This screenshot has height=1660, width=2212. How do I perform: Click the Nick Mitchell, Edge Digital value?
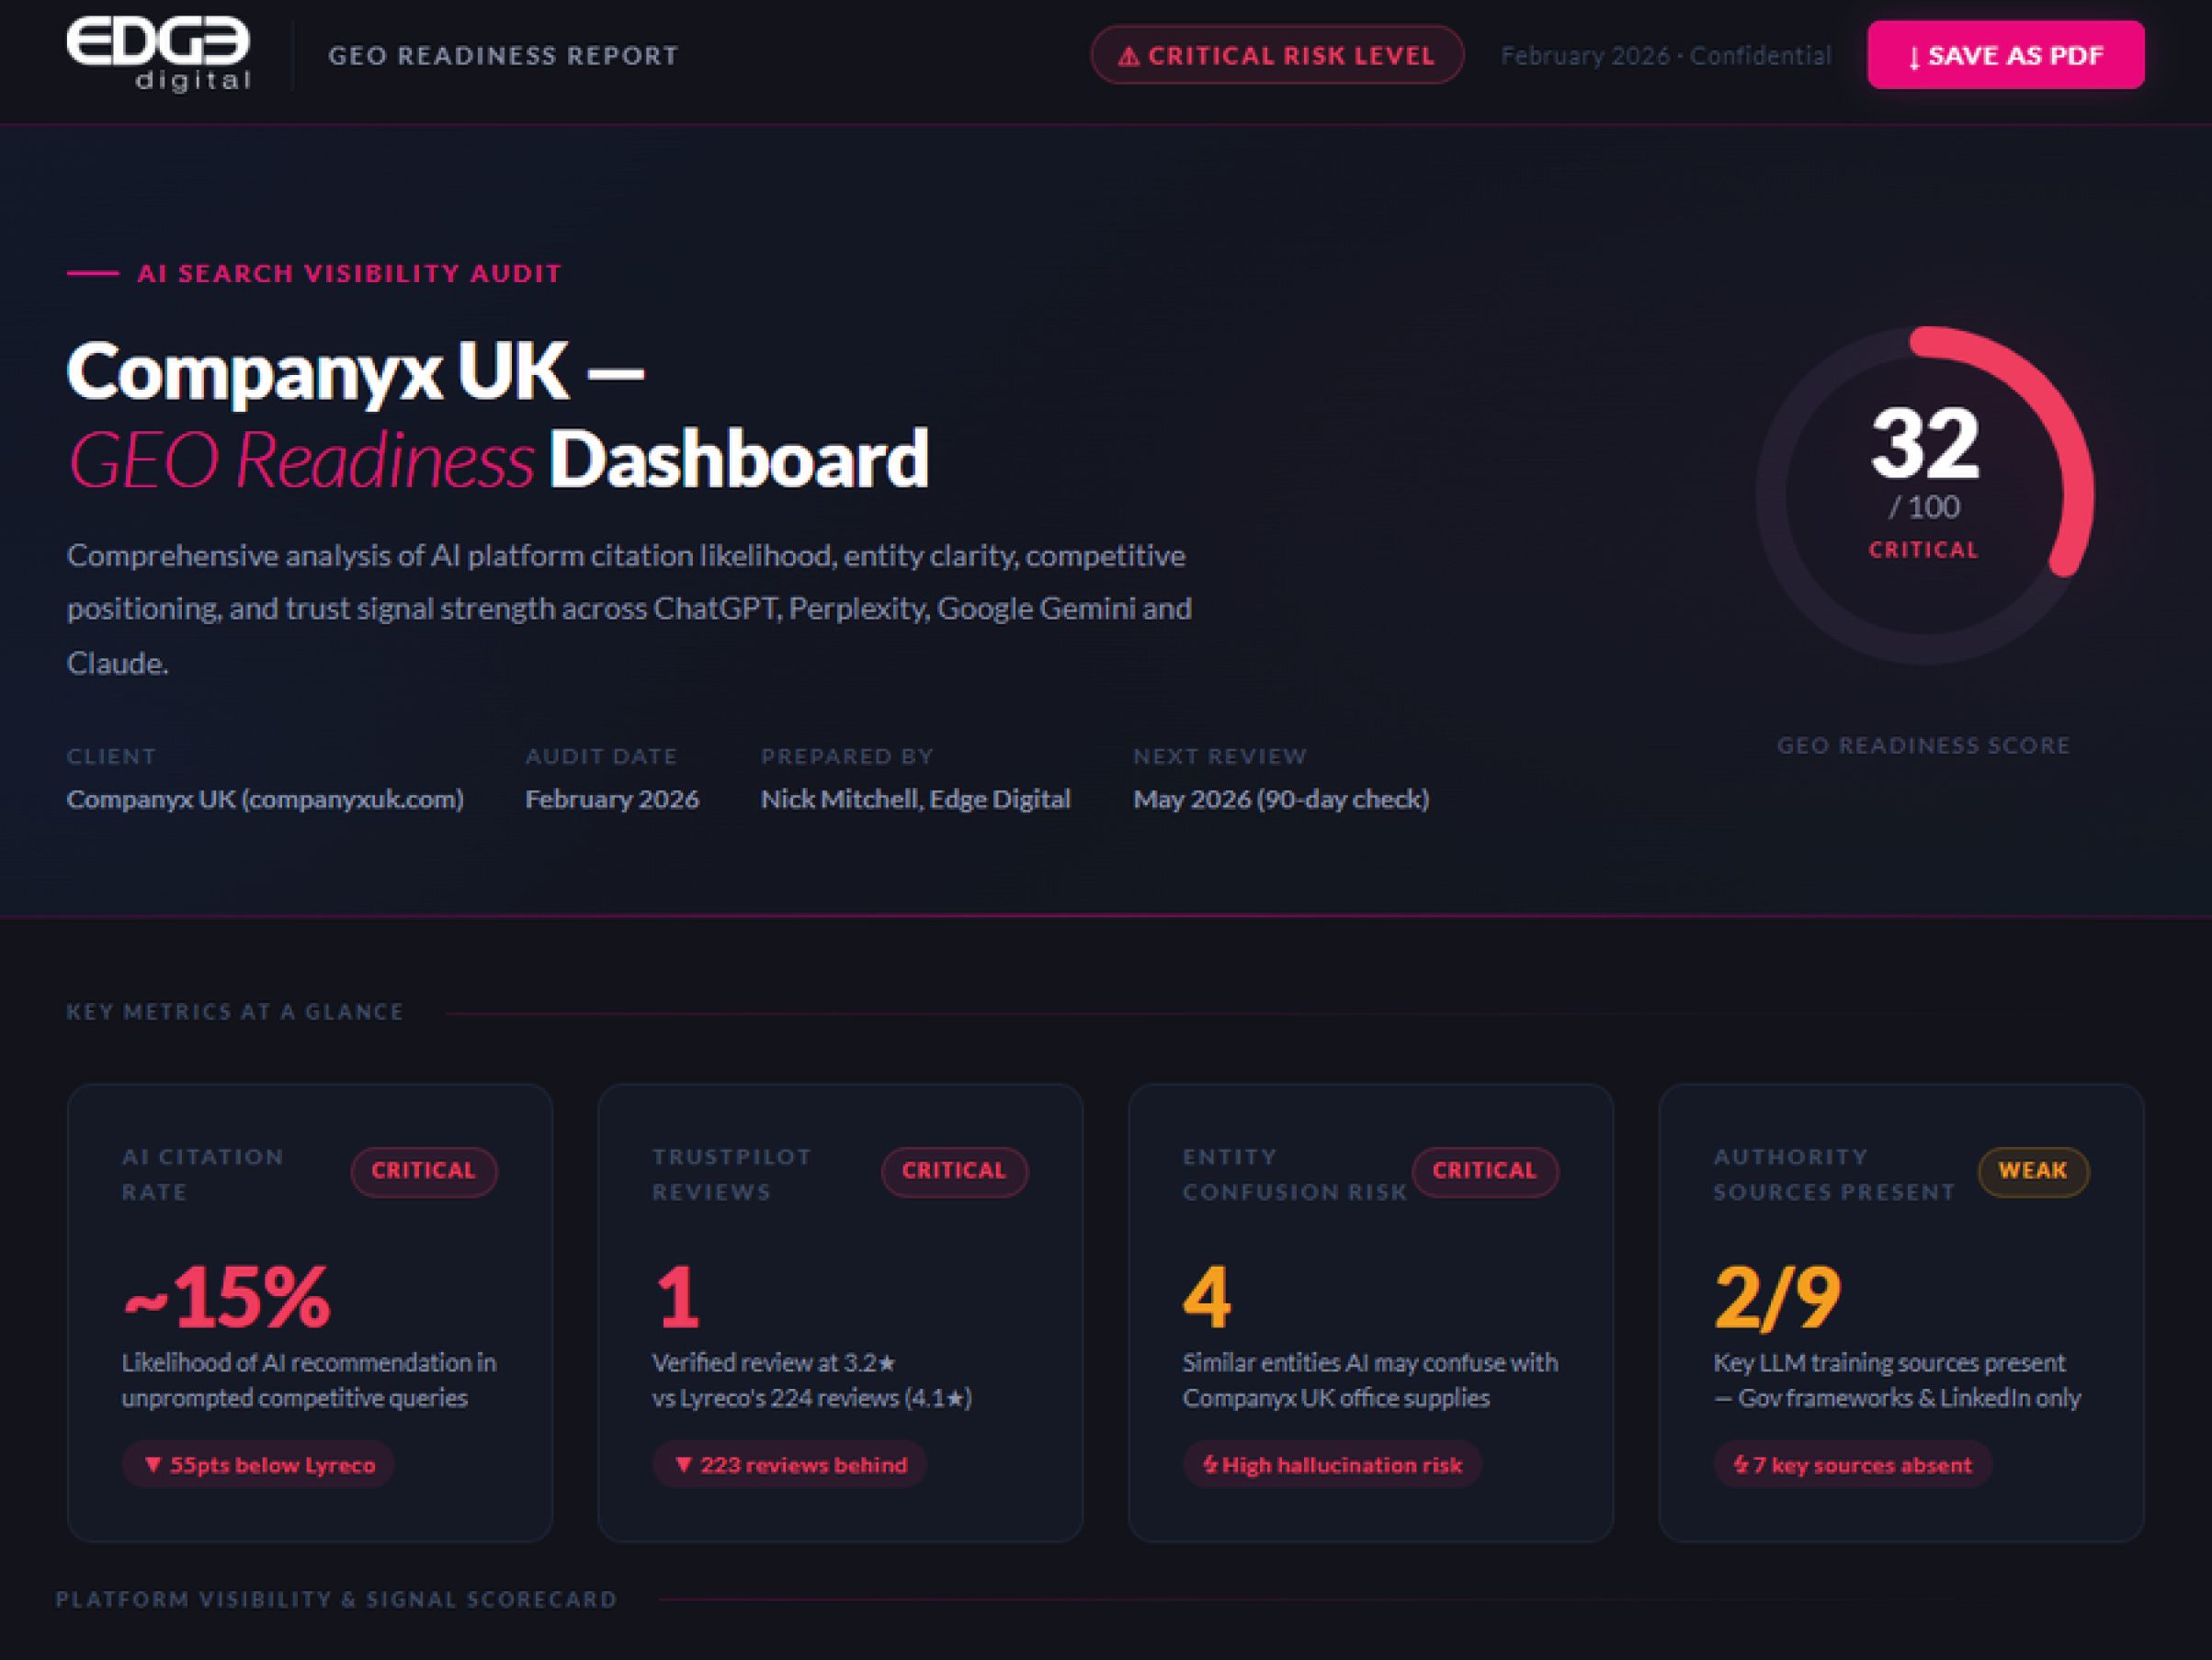(x=915, y=799)
